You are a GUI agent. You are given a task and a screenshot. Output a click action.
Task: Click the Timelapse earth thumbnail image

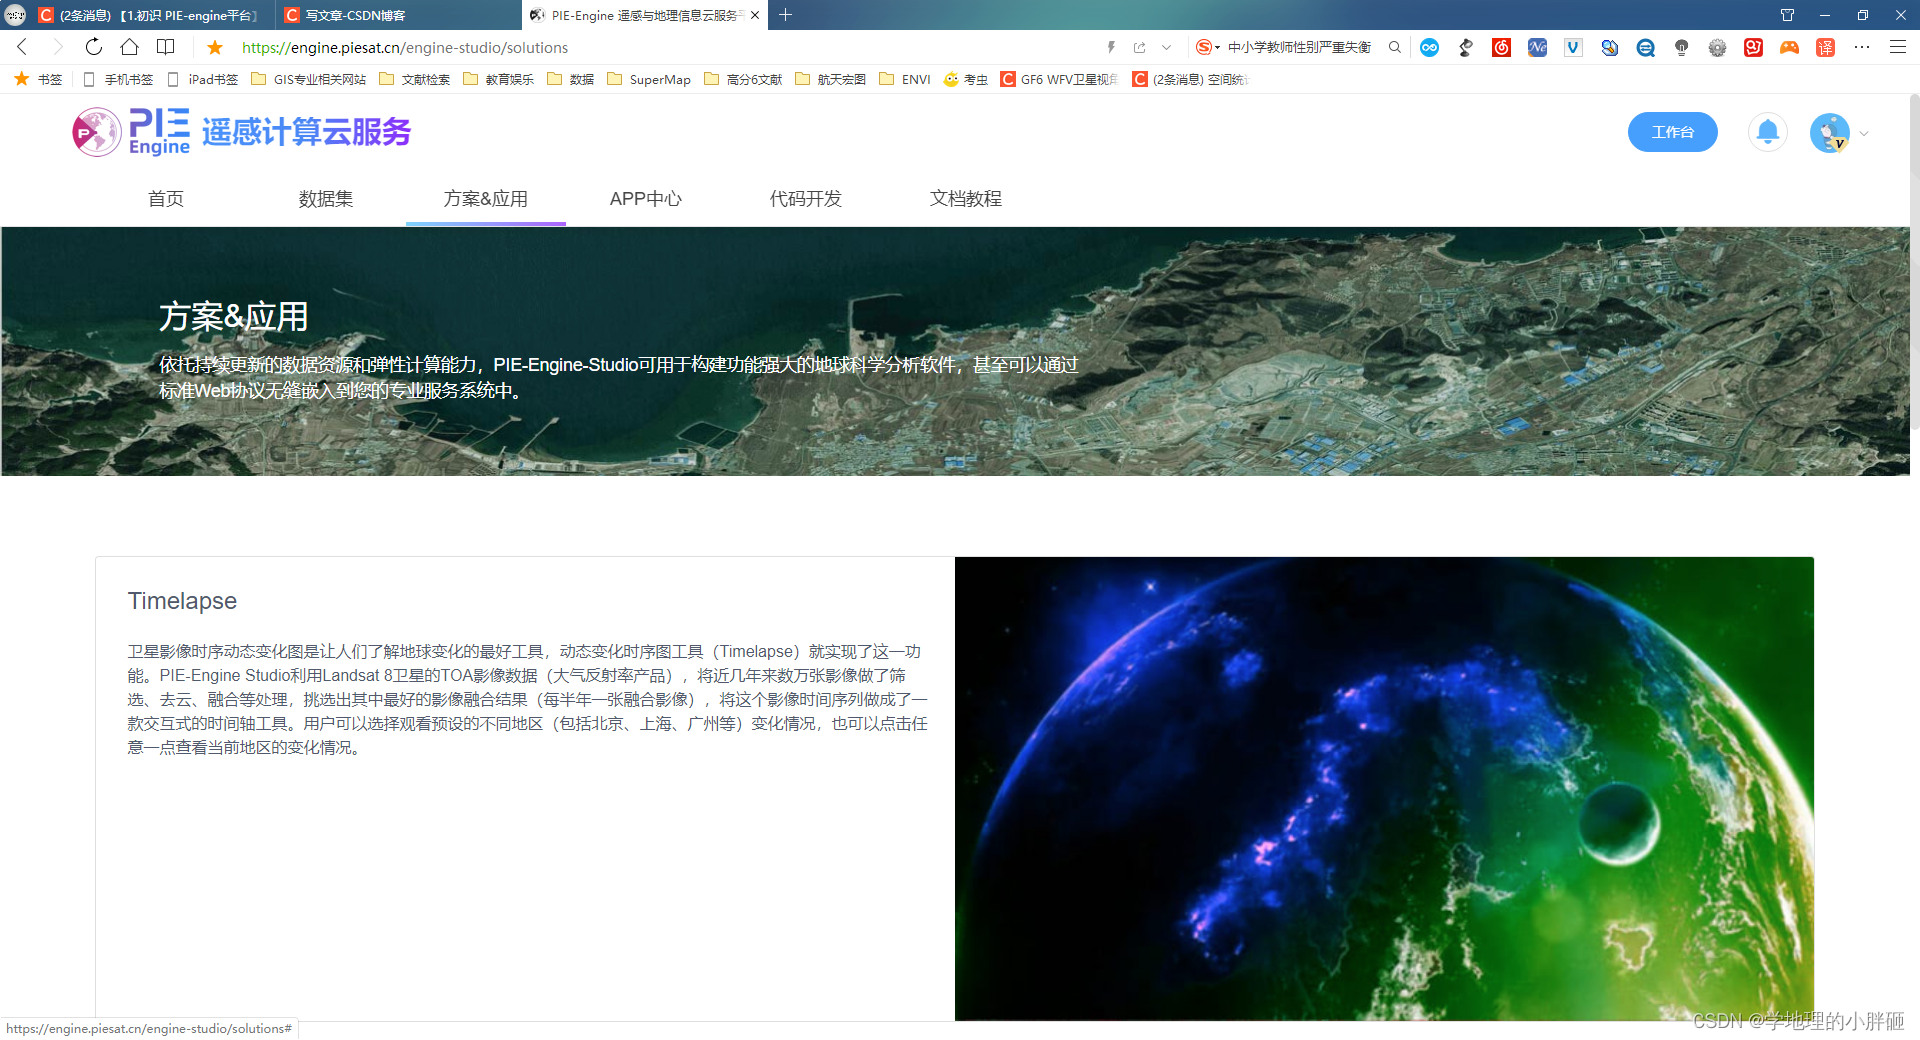tap(1384, 788)
